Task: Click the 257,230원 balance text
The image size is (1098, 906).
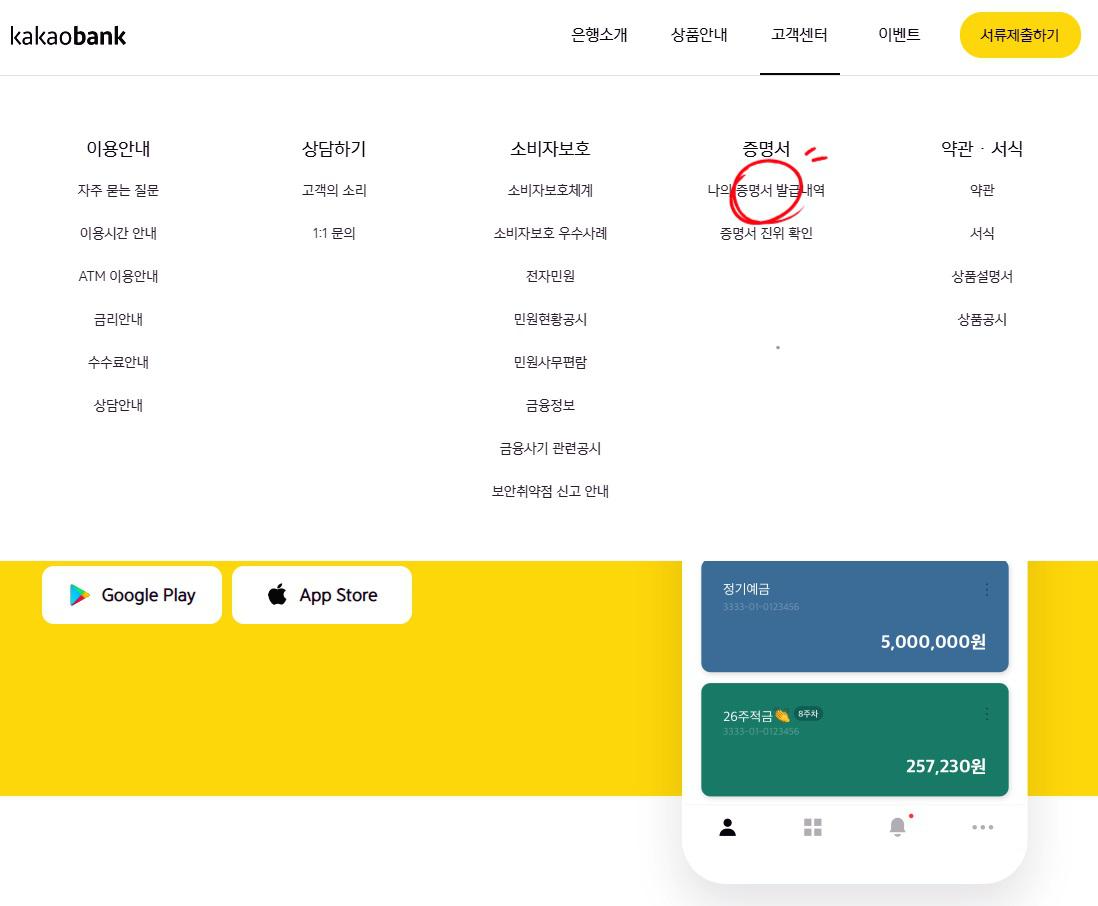Action: click(x=945, y=766)
